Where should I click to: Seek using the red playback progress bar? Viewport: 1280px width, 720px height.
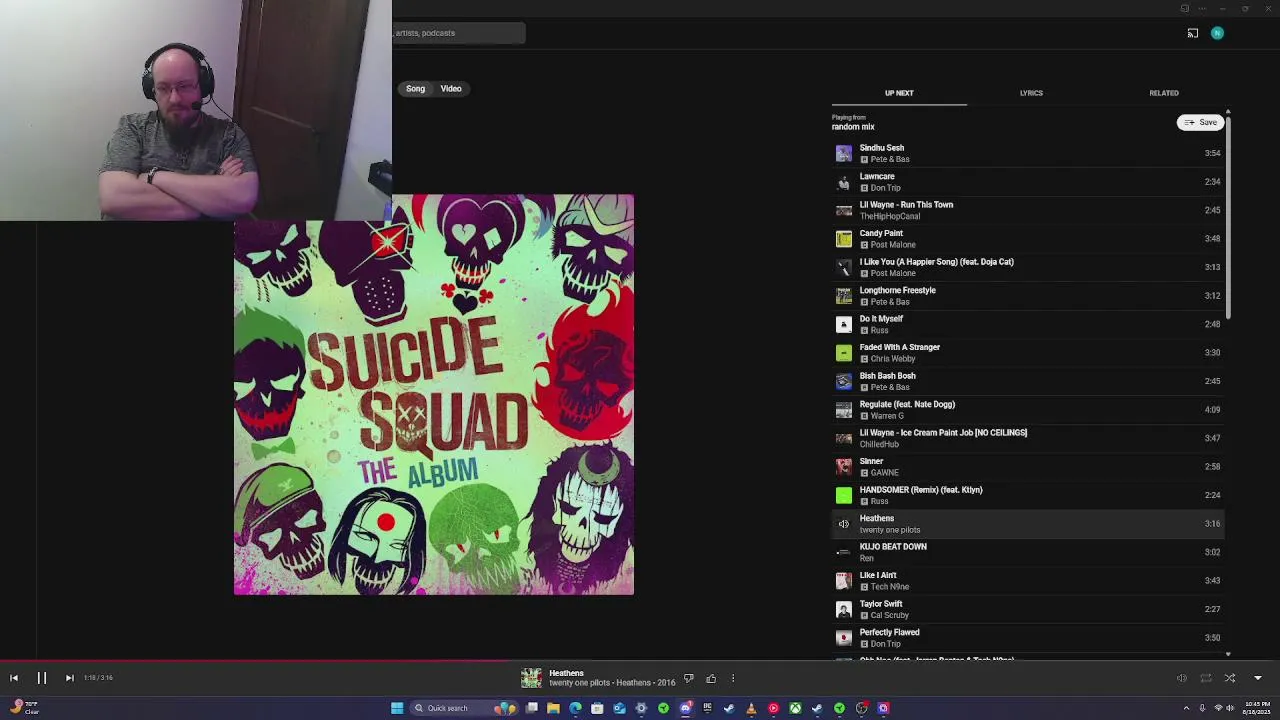coord(640,660)
